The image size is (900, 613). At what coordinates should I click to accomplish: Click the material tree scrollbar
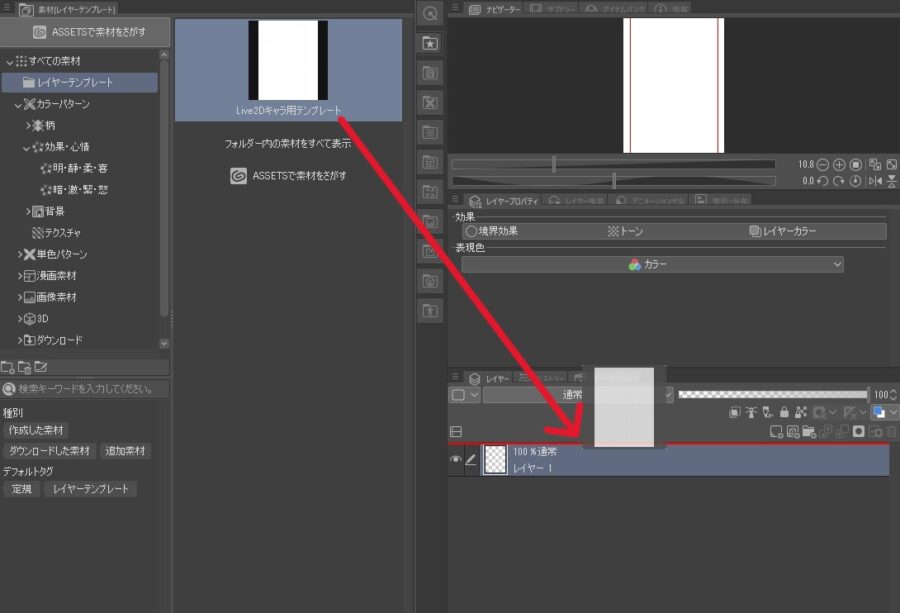(164, 187)
